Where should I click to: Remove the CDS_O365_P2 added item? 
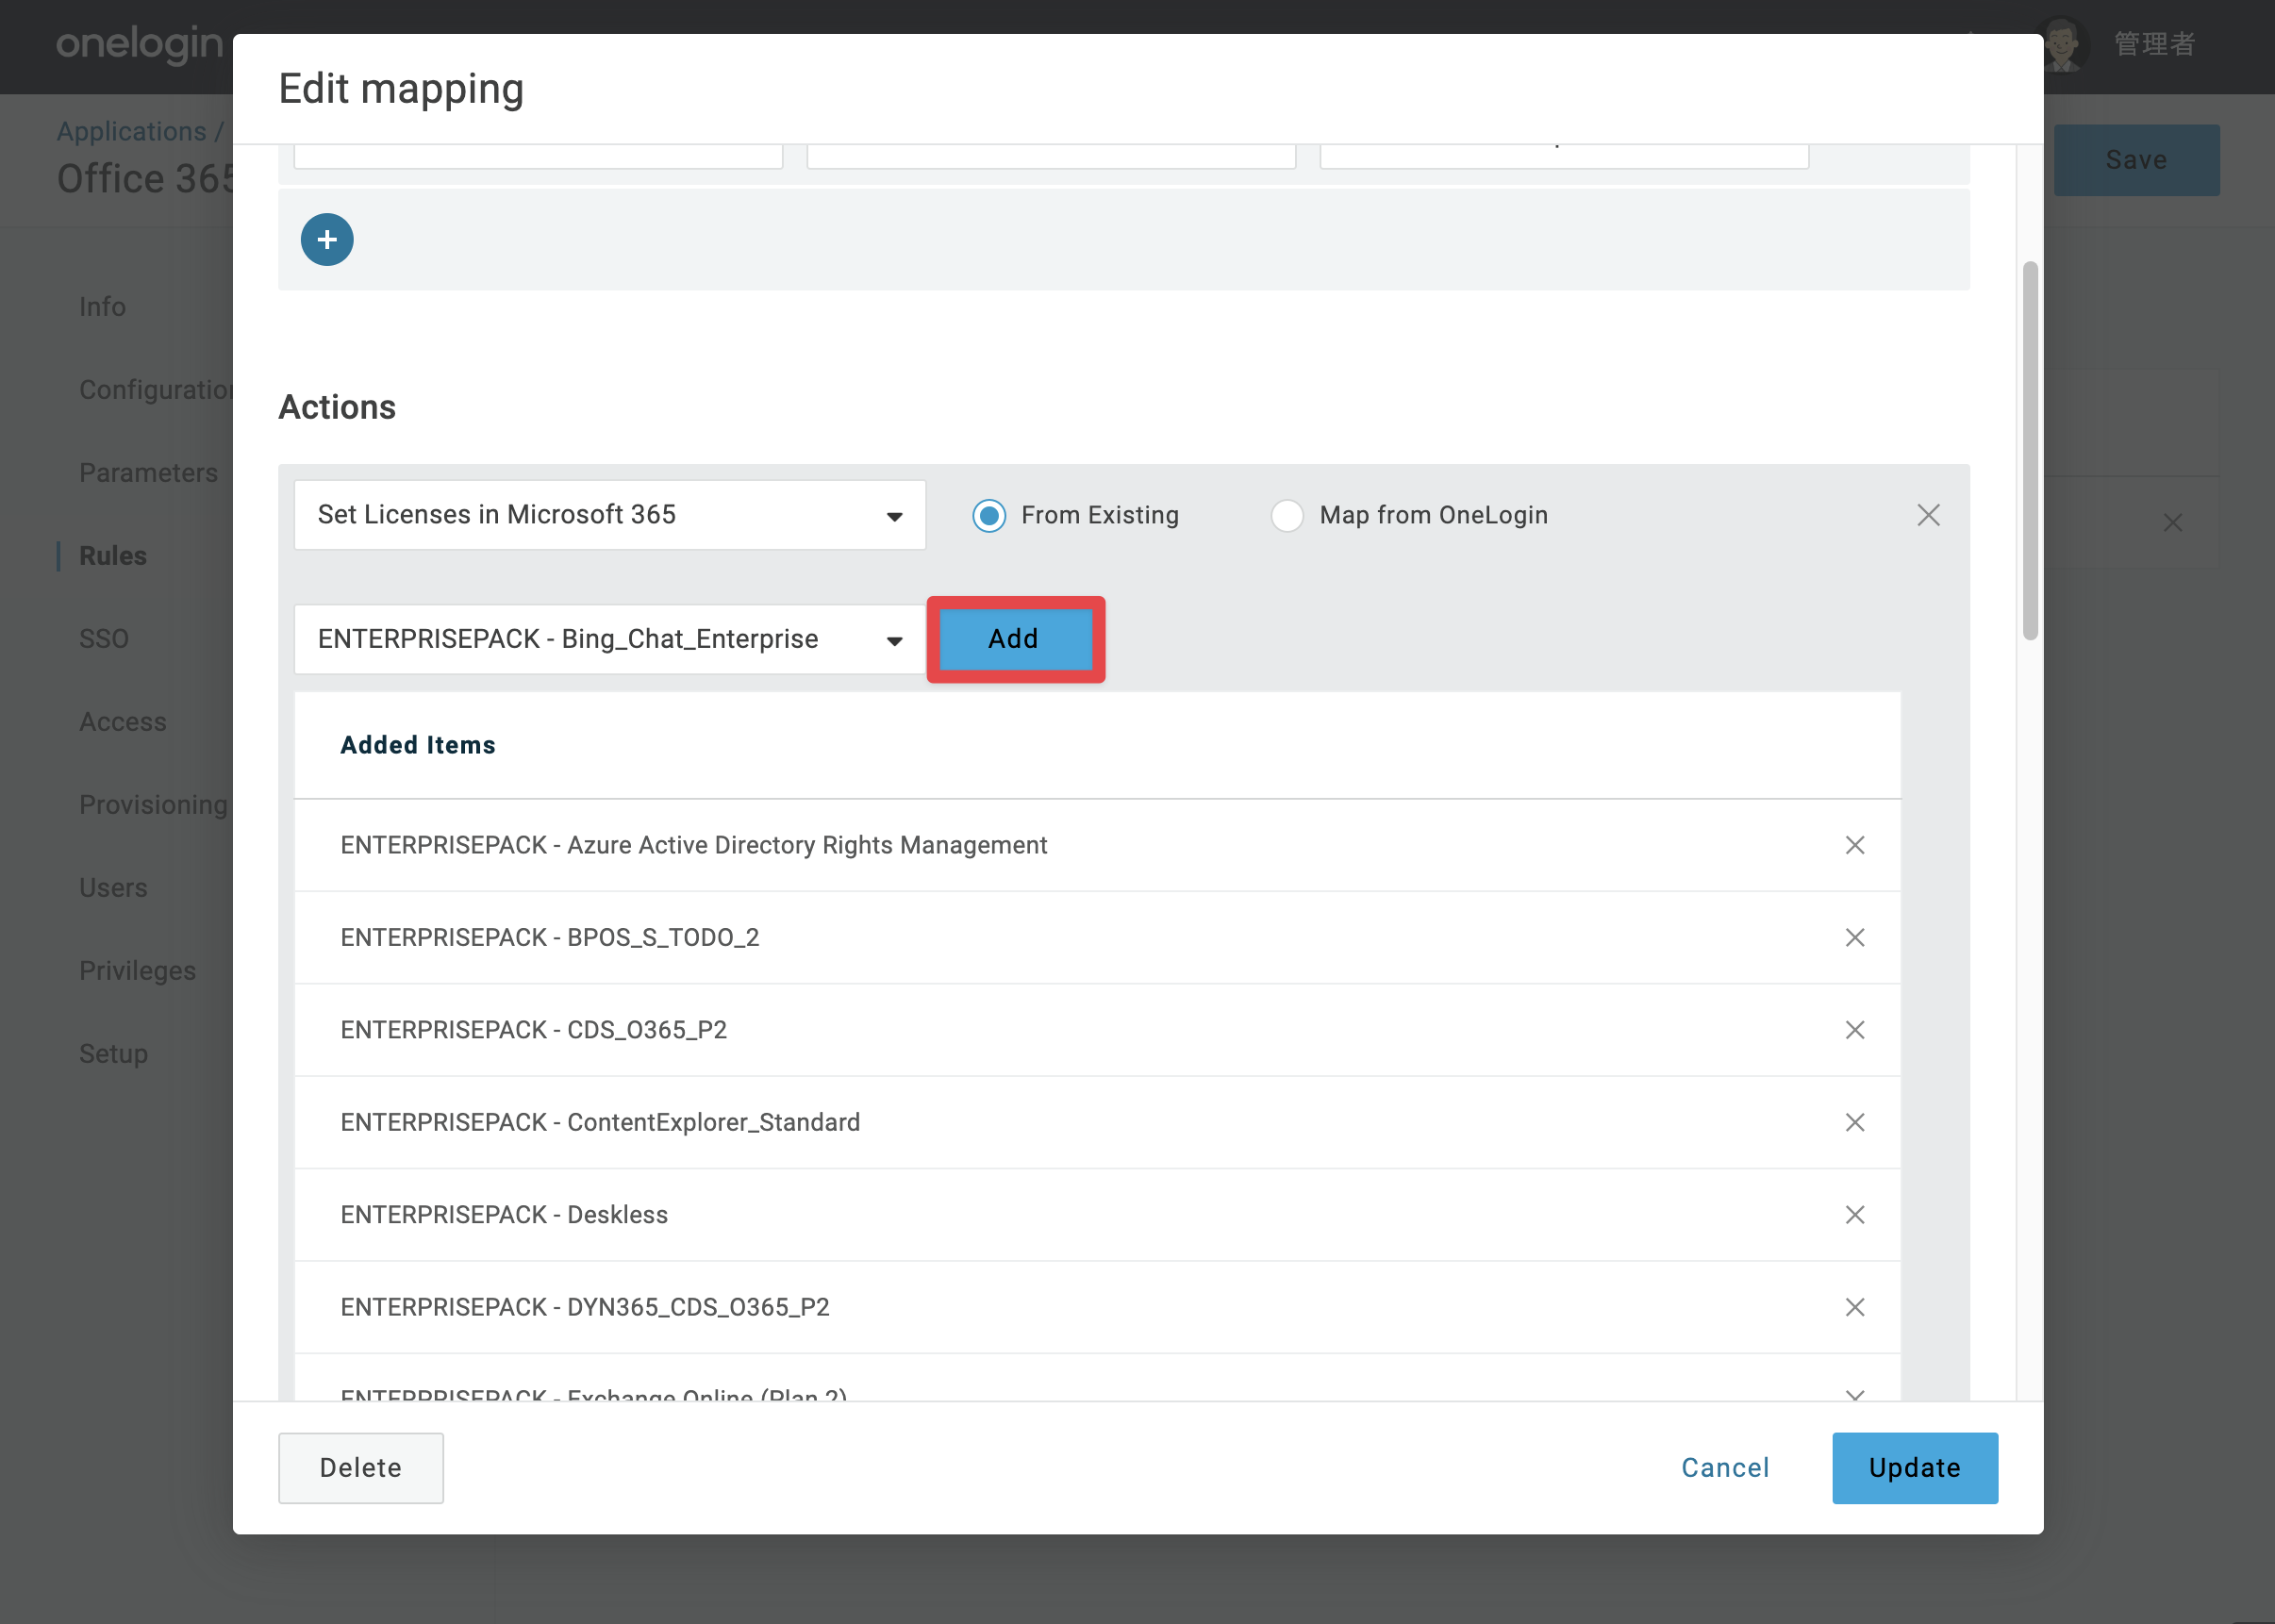click(1854, 1030)
